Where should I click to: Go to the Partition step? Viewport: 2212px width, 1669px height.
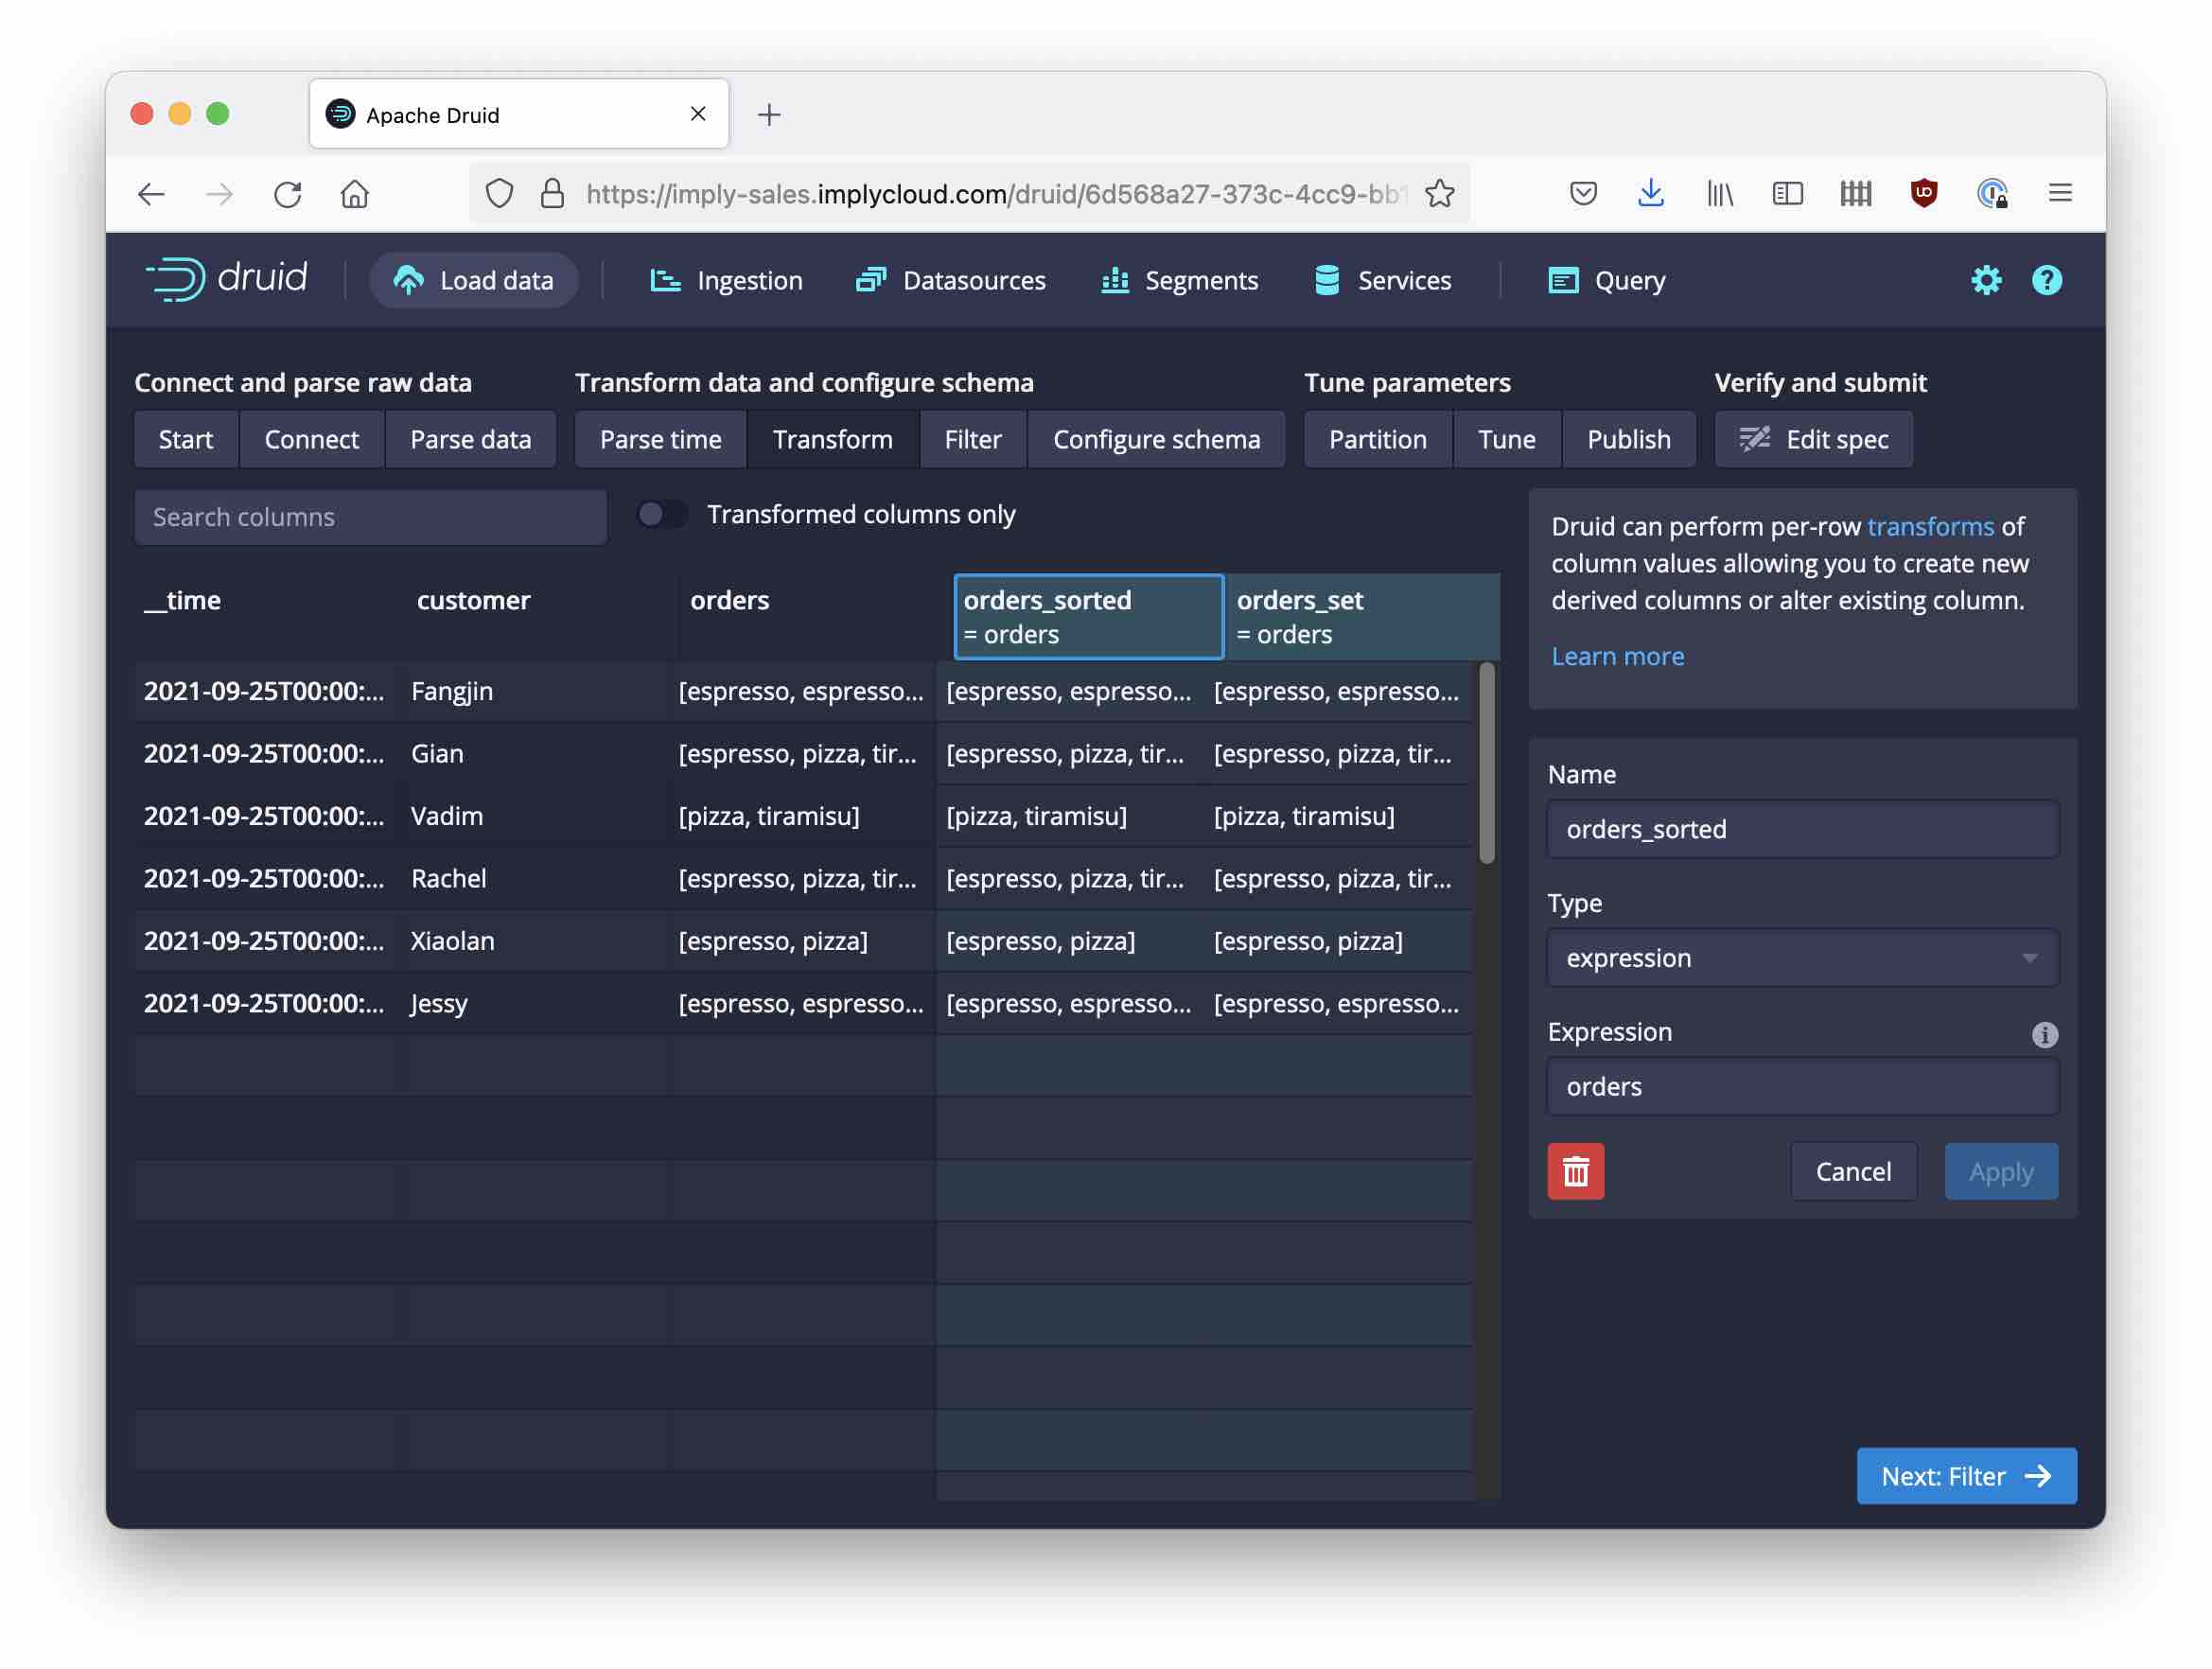point(1376,439)
